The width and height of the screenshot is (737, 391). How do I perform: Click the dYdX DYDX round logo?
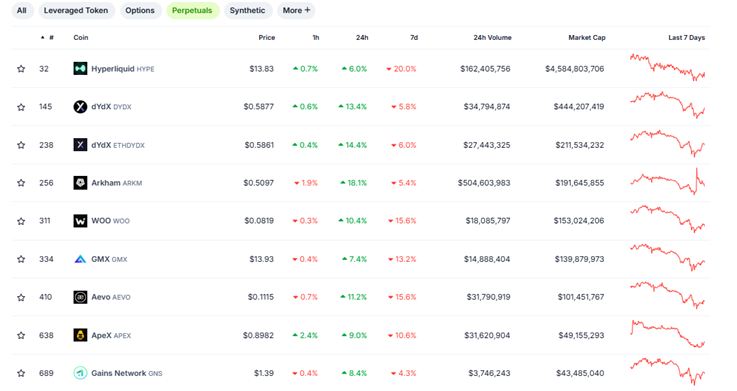coord(80,107)
